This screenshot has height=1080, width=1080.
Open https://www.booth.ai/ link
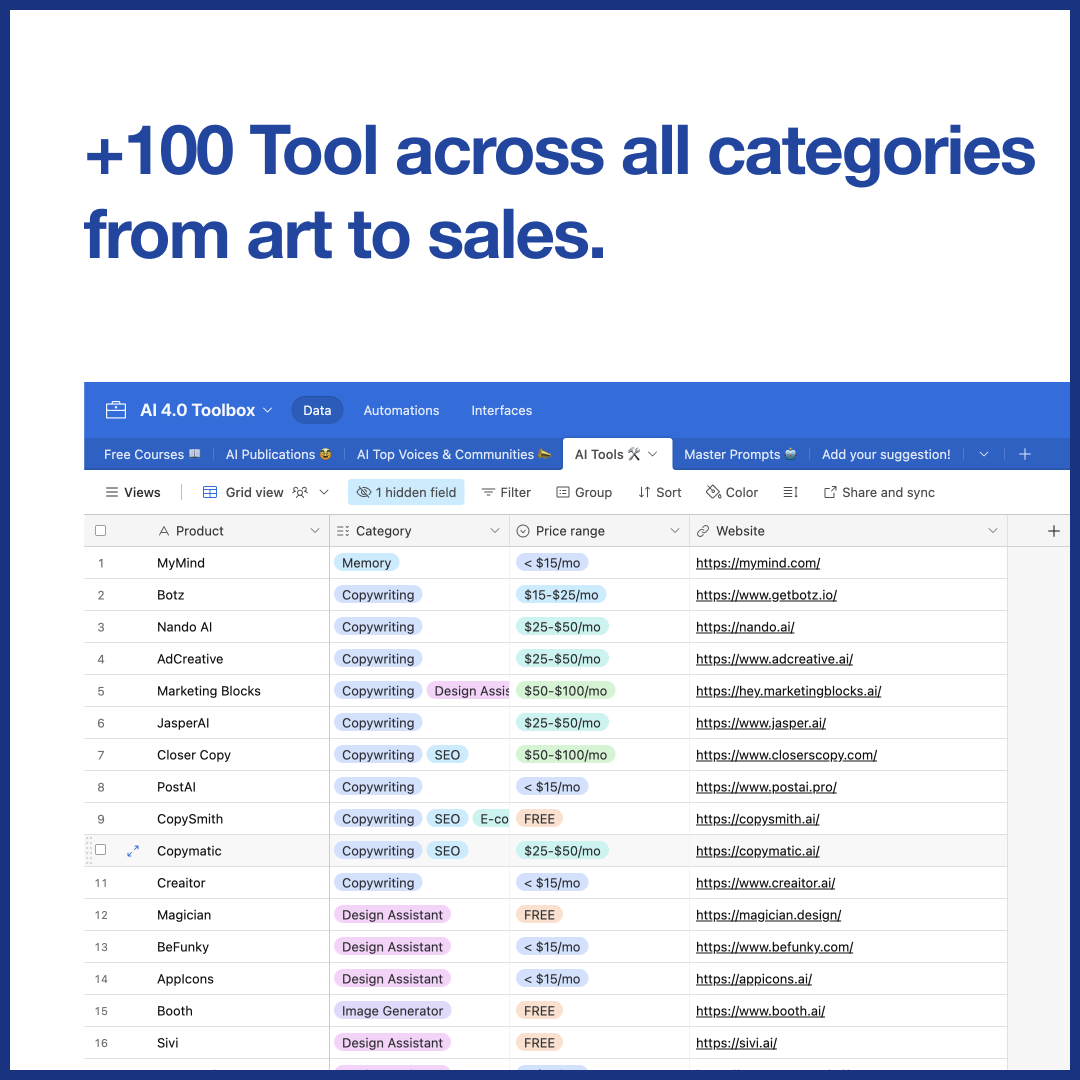760,1011
